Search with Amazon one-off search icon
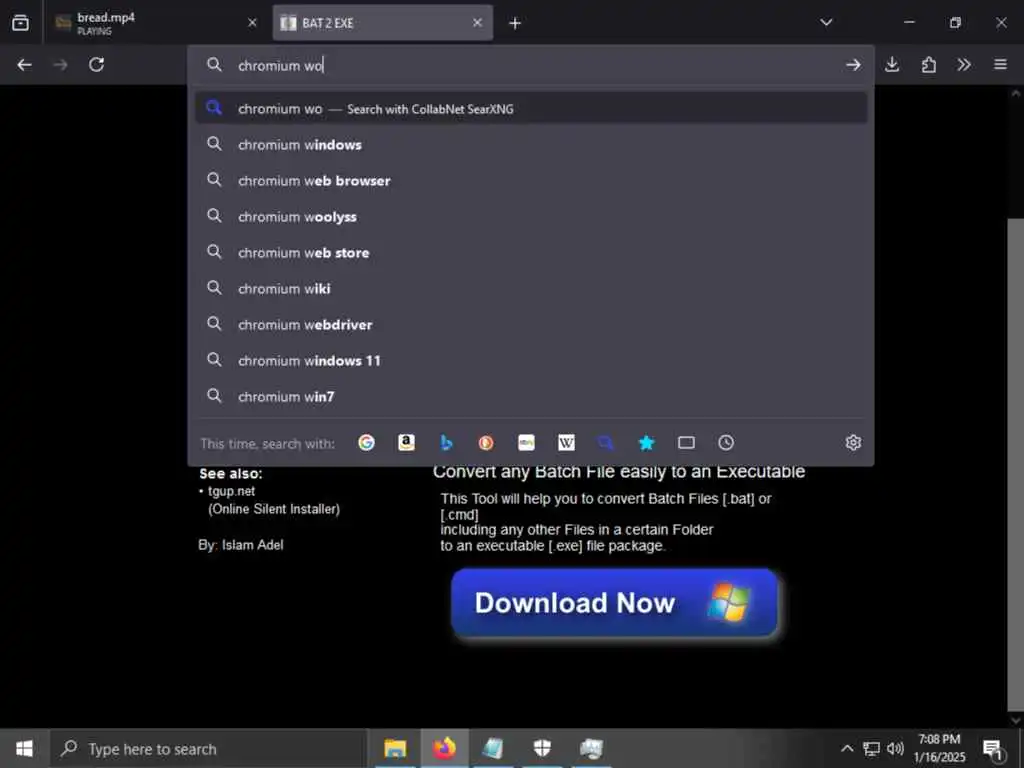The height and width of the screenshot is (768, 1024). coord(406,443)
